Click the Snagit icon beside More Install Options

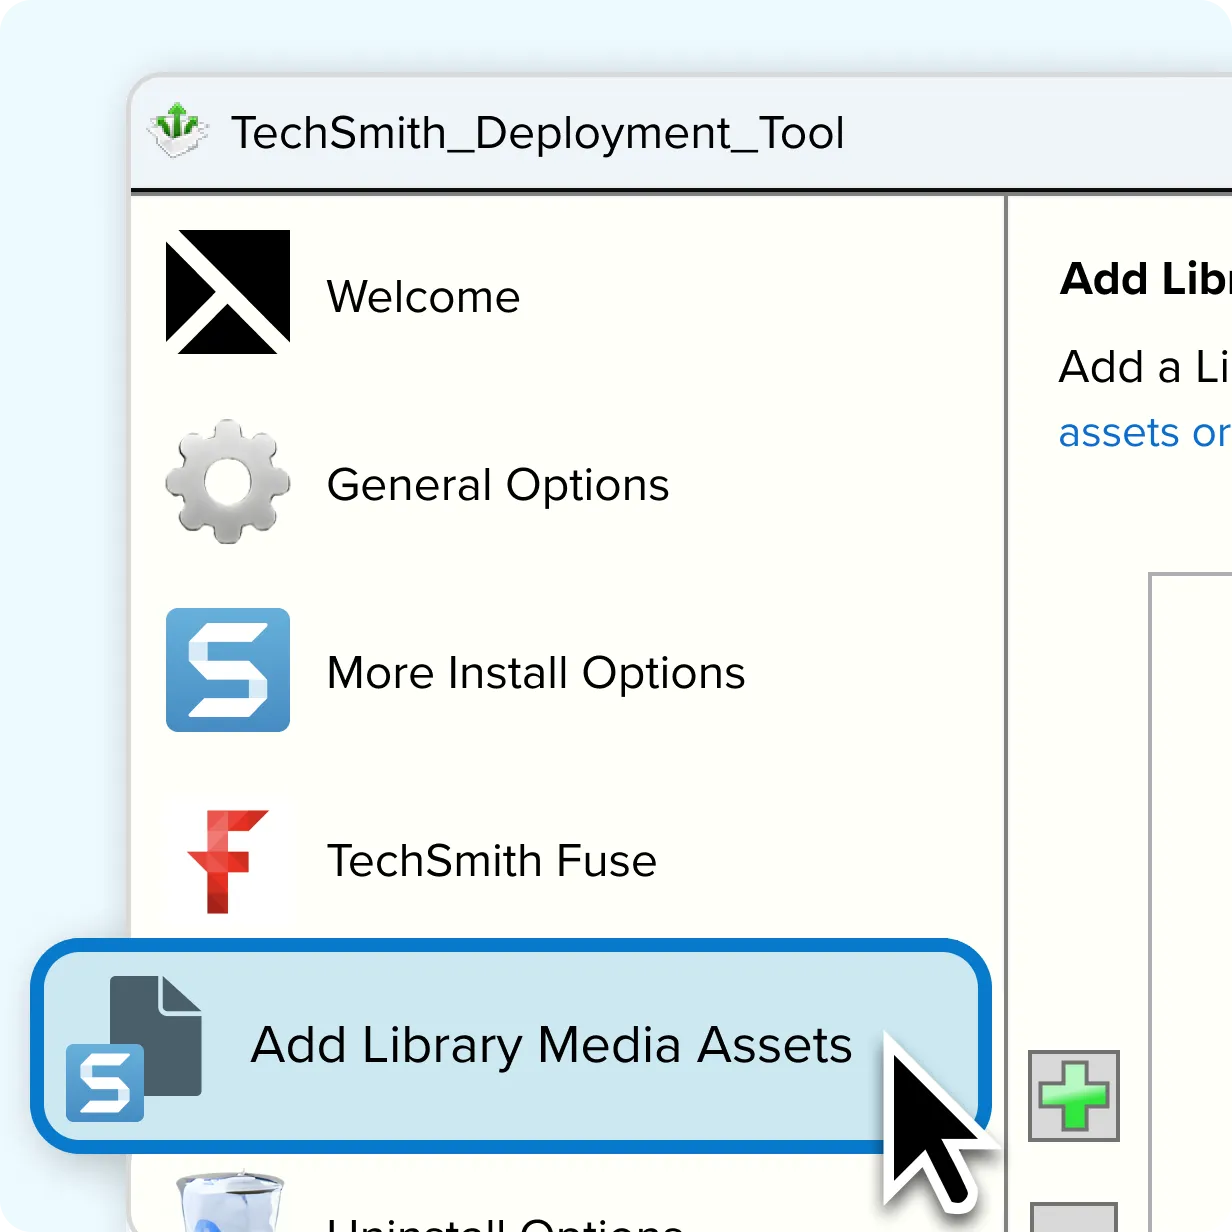click(x=228, y=670)
